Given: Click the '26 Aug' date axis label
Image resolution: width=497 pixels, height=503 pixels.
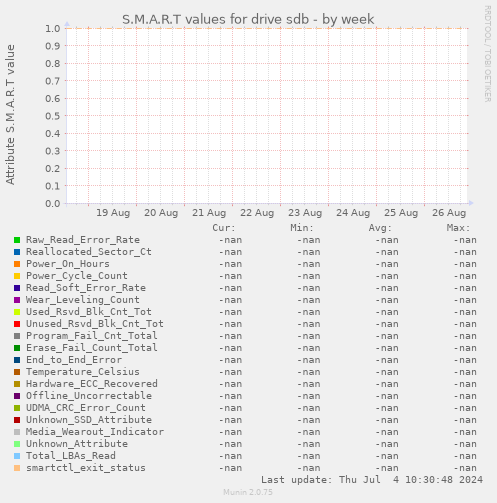Looking at the screenshot, I should point(449,213).
